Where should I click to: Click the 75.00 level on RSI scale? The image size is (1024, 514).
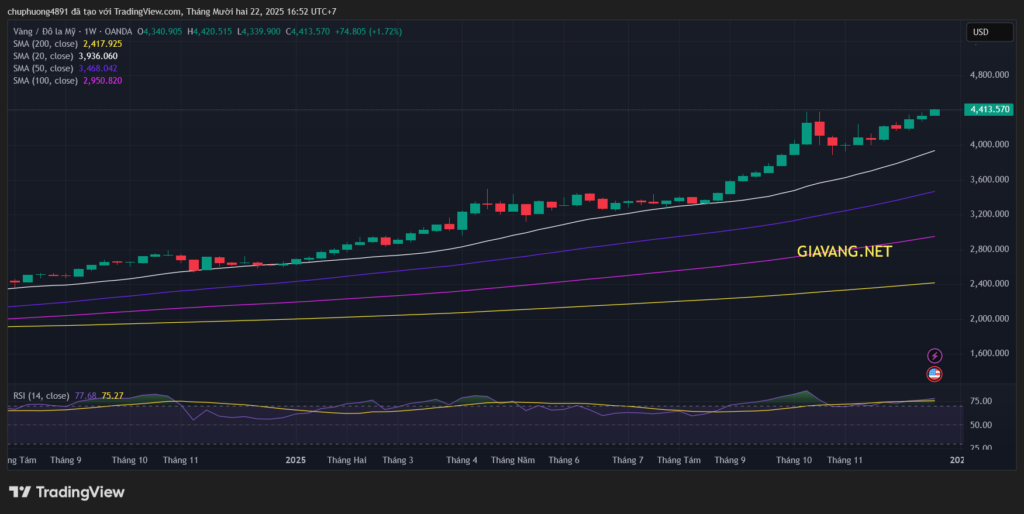[981, 401]
